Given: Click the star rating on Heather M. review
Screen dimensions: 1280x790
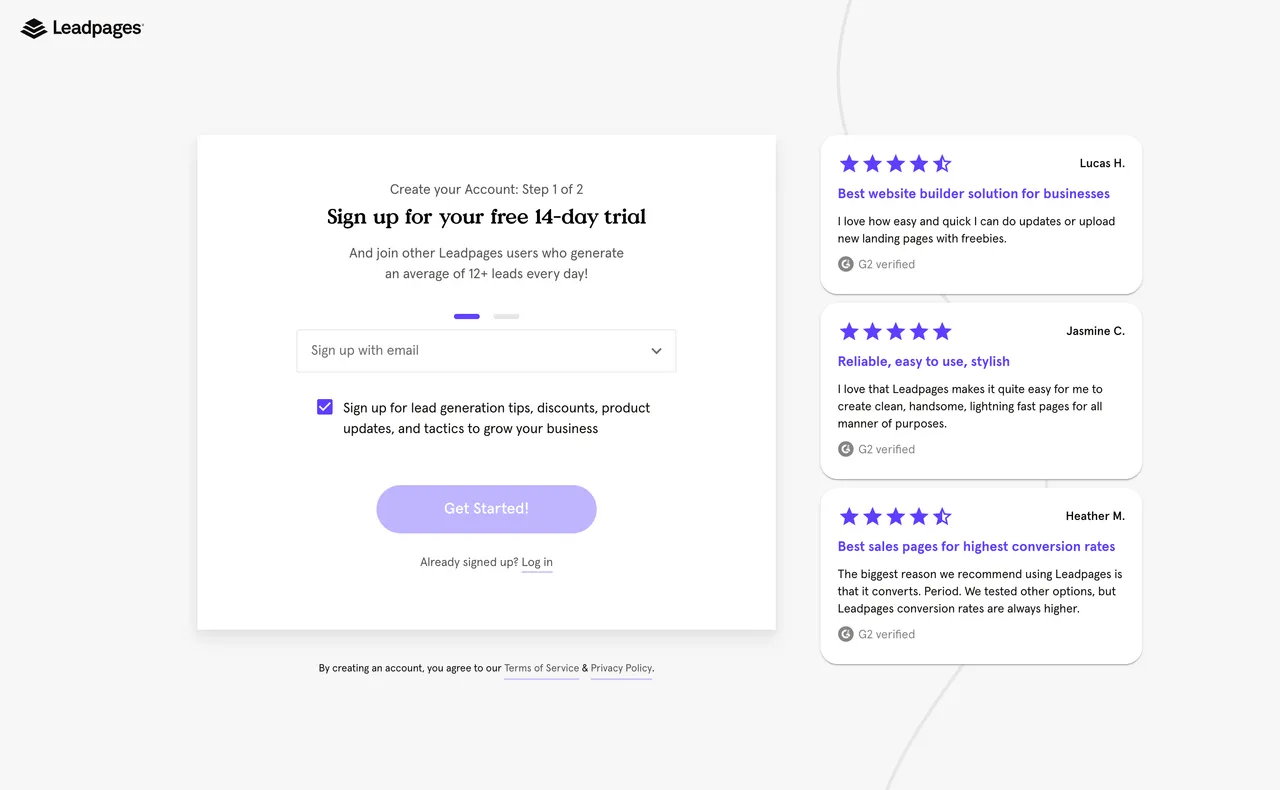Looking at the screenshot, I should [x=895, y=517].
